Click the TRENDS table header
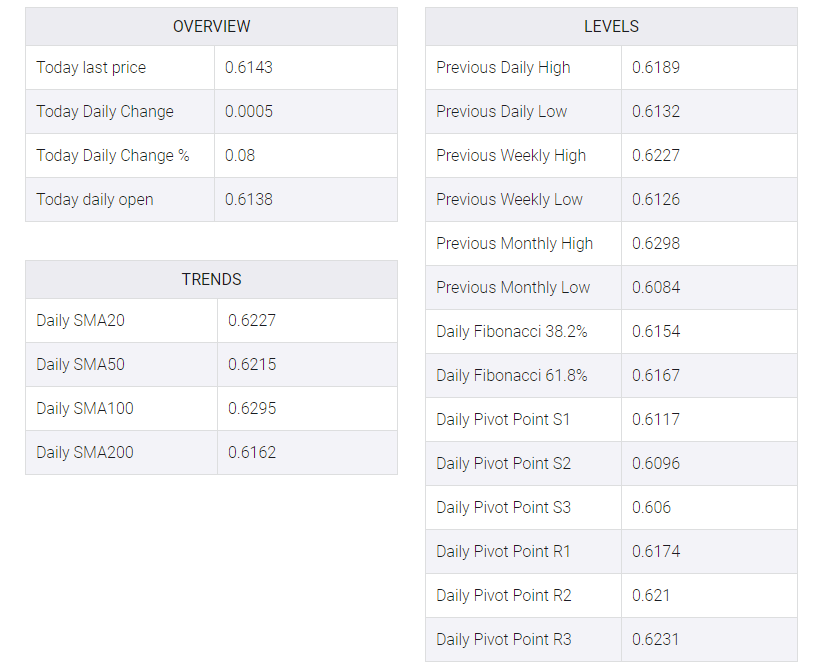819x667 pixels. pos(211,279)
